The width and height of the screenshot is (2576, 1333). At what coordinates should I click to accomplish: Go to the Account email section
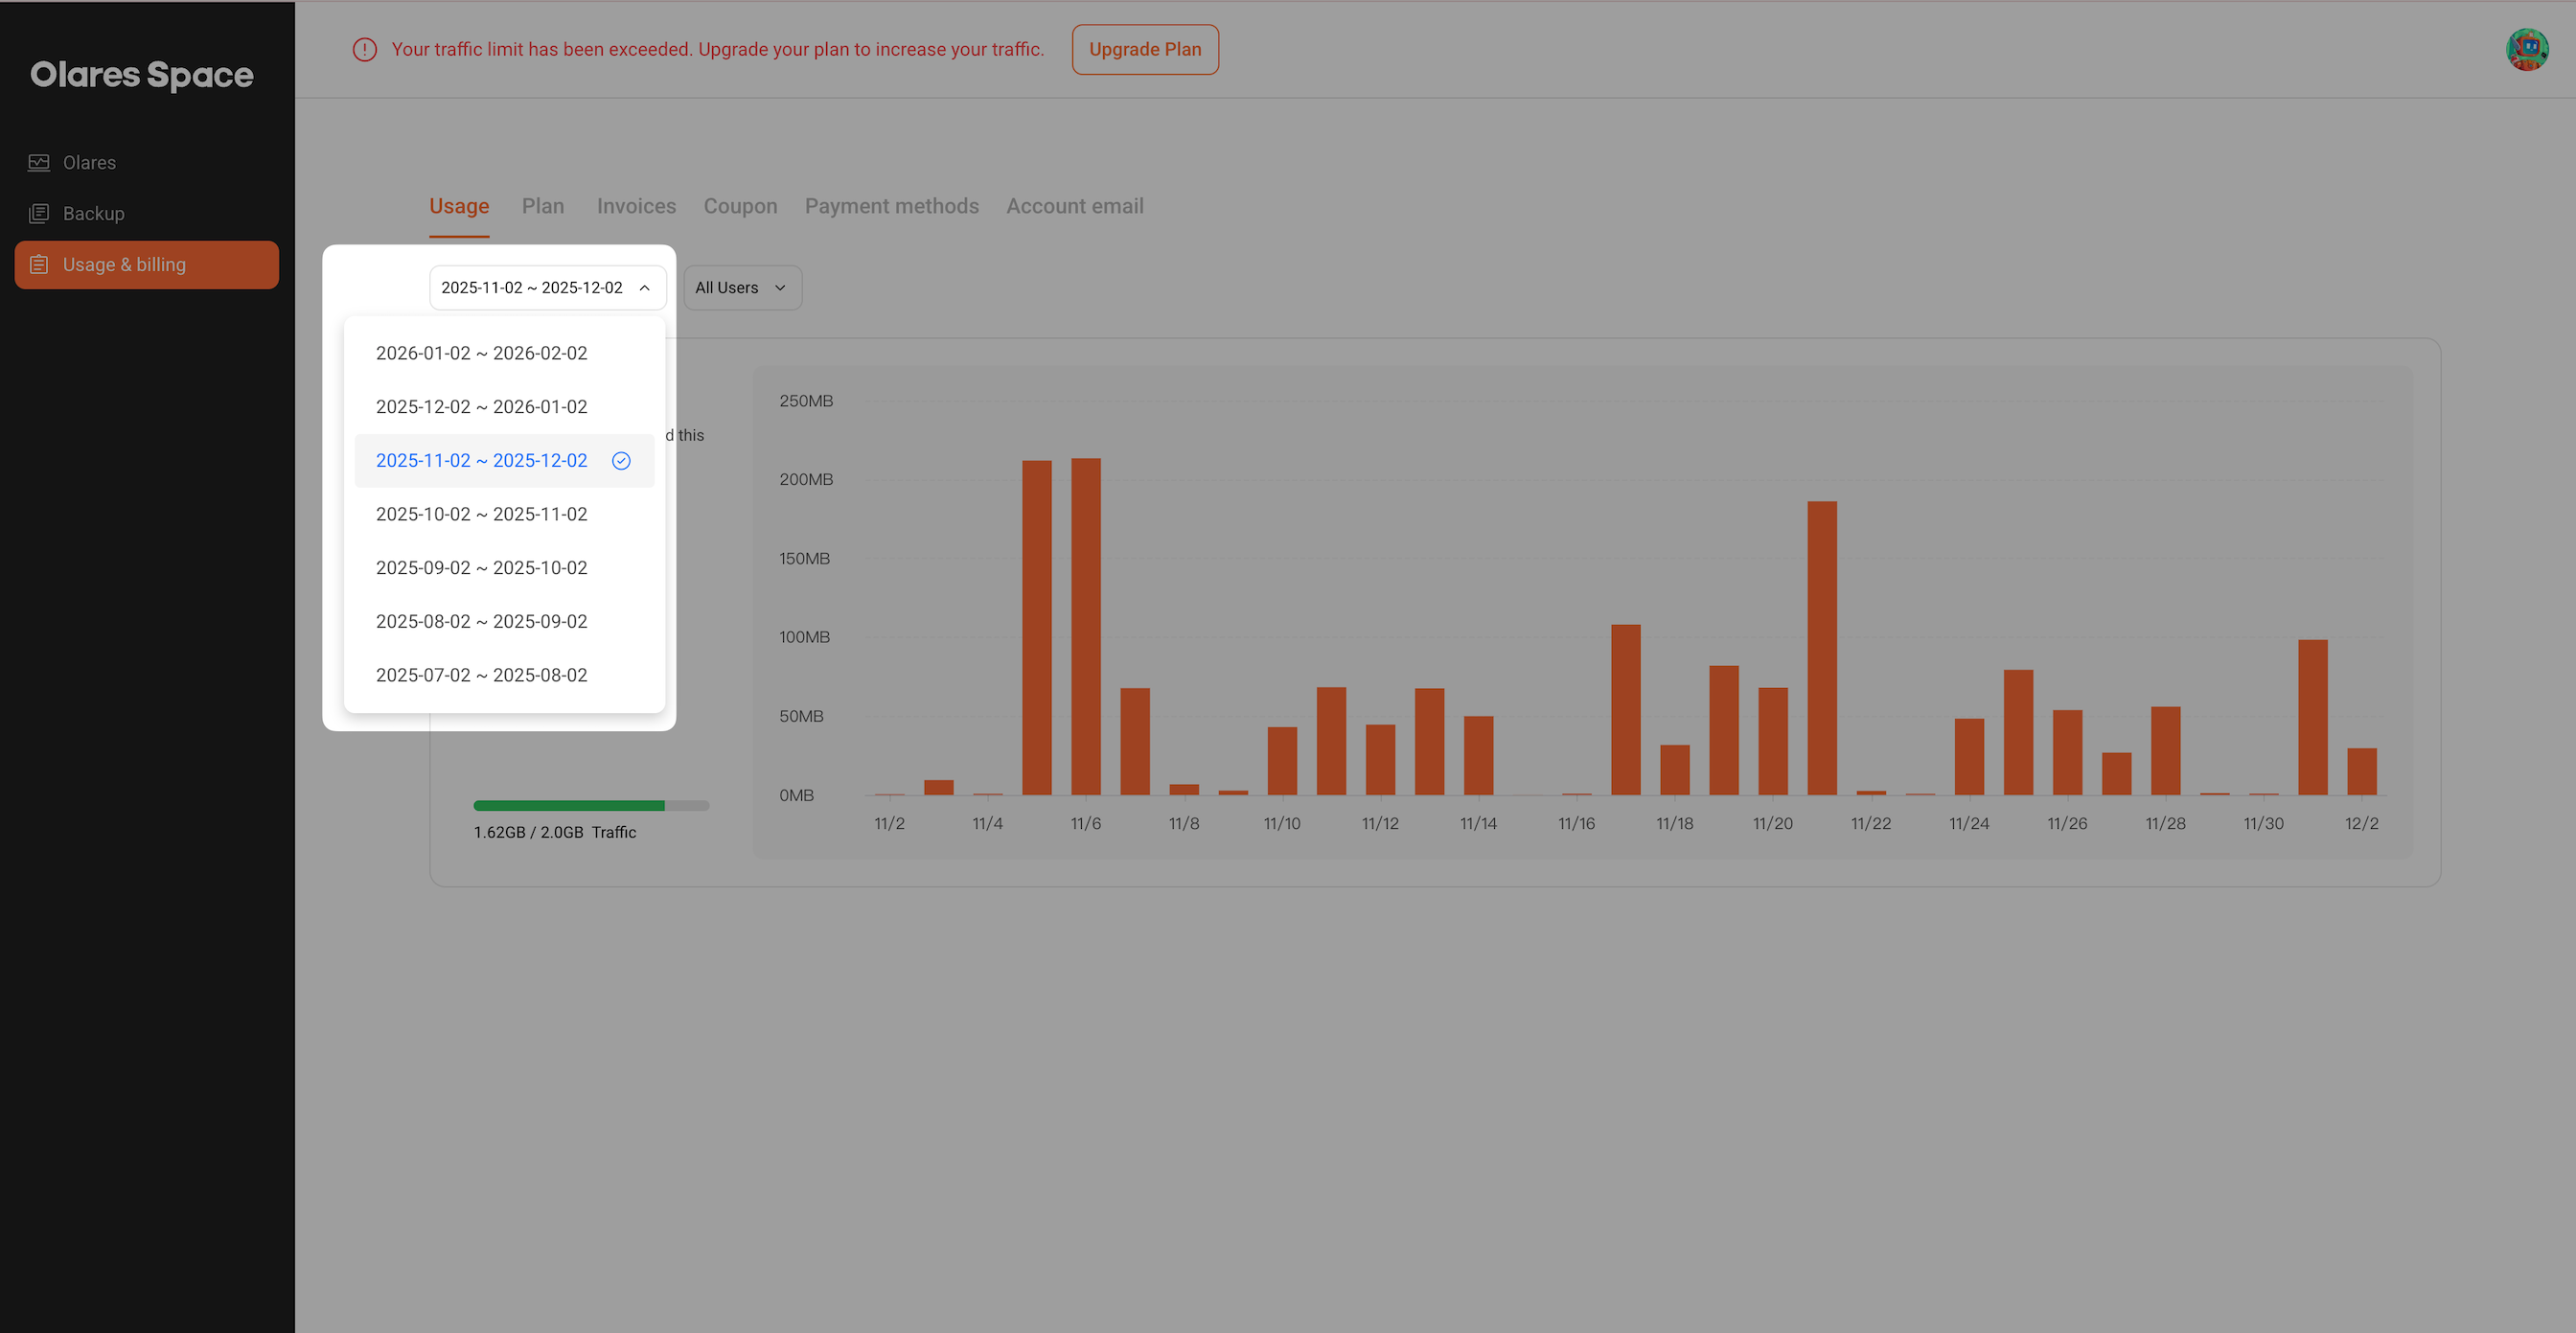click(1074, 206)
